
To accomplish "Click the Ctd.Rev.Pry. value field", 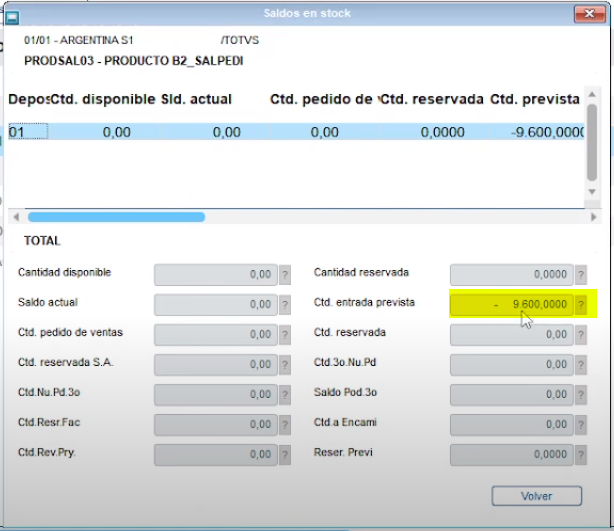I will click(x=216, y=455).
